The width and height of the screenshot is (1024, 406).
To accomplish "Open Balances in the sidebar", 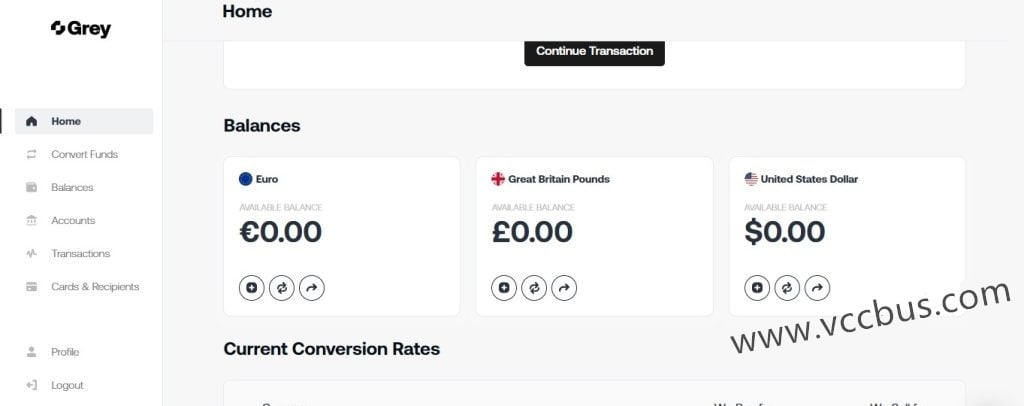I will [84, 187].
